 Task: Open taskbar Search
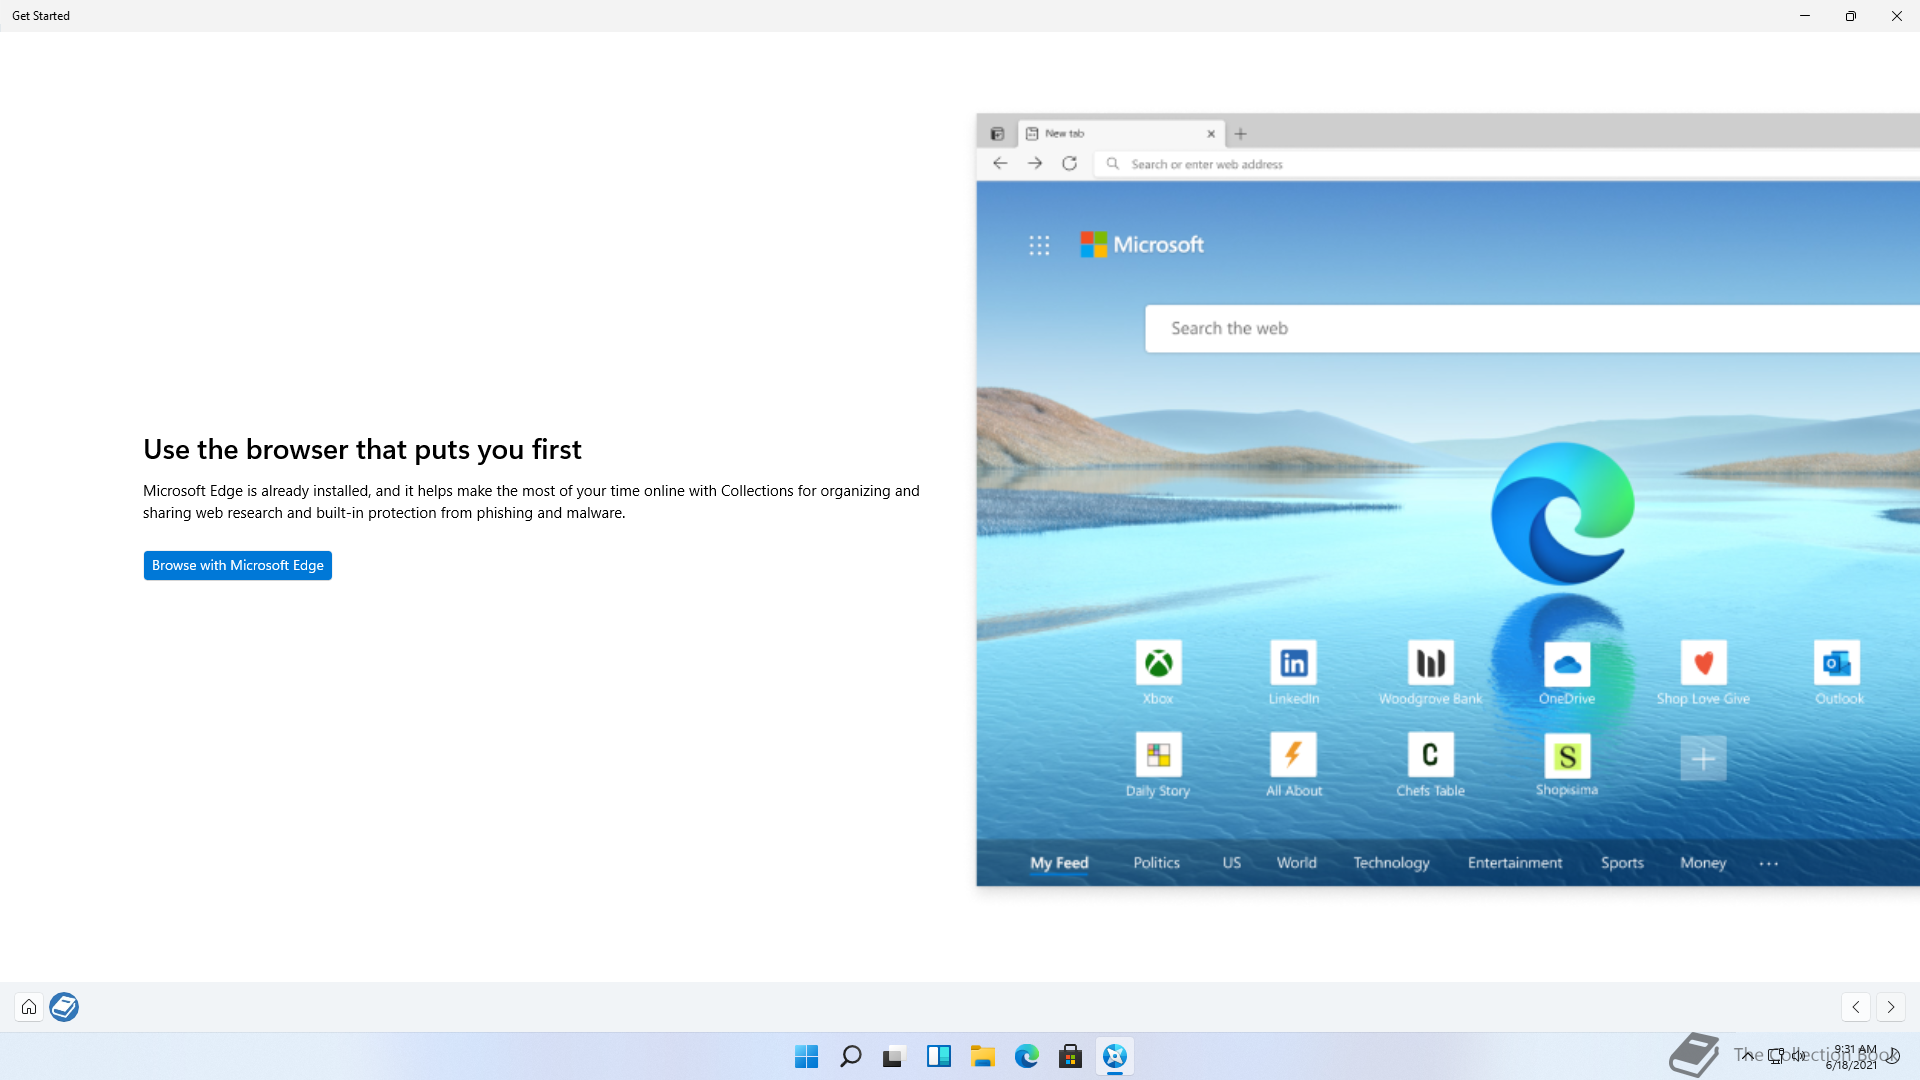tap(850, 1056)
